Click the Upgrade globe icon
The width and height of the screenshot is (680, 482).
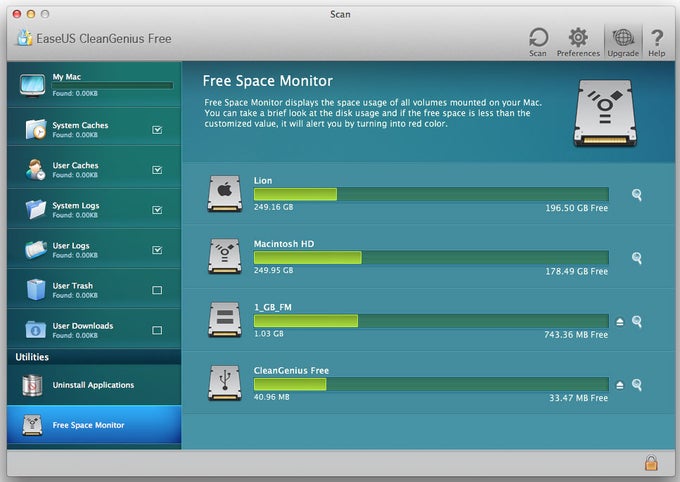click(623, 38)
